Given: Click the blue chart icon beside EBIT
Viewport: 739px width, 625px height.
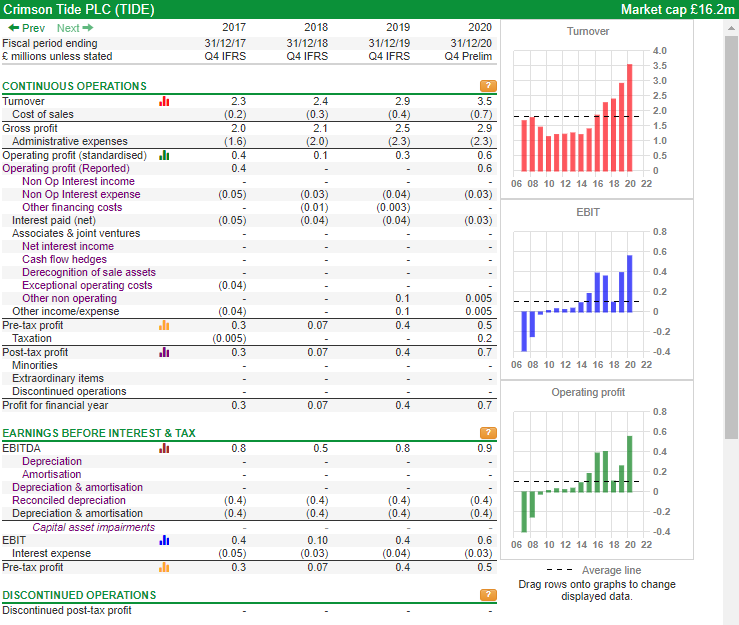Looking at the screenshot, I should pos(164,540).
